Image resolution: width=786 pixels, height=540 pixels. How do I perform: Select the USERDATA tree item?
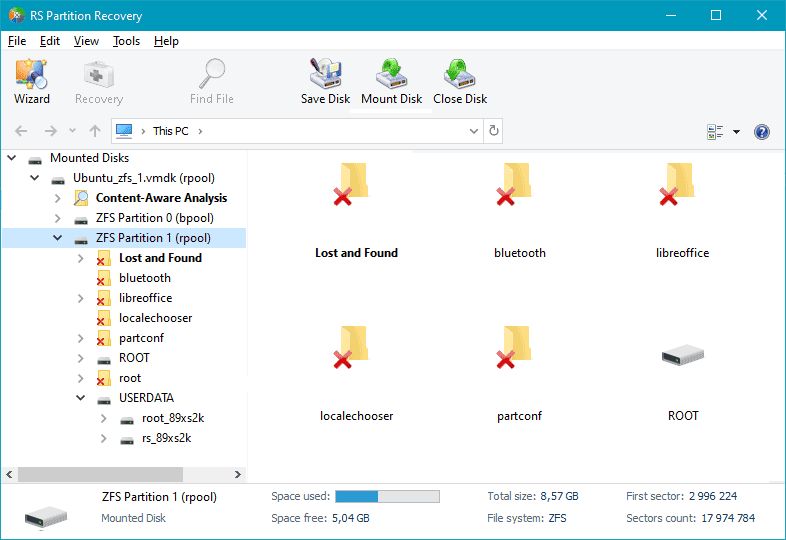tap(146, 398)
